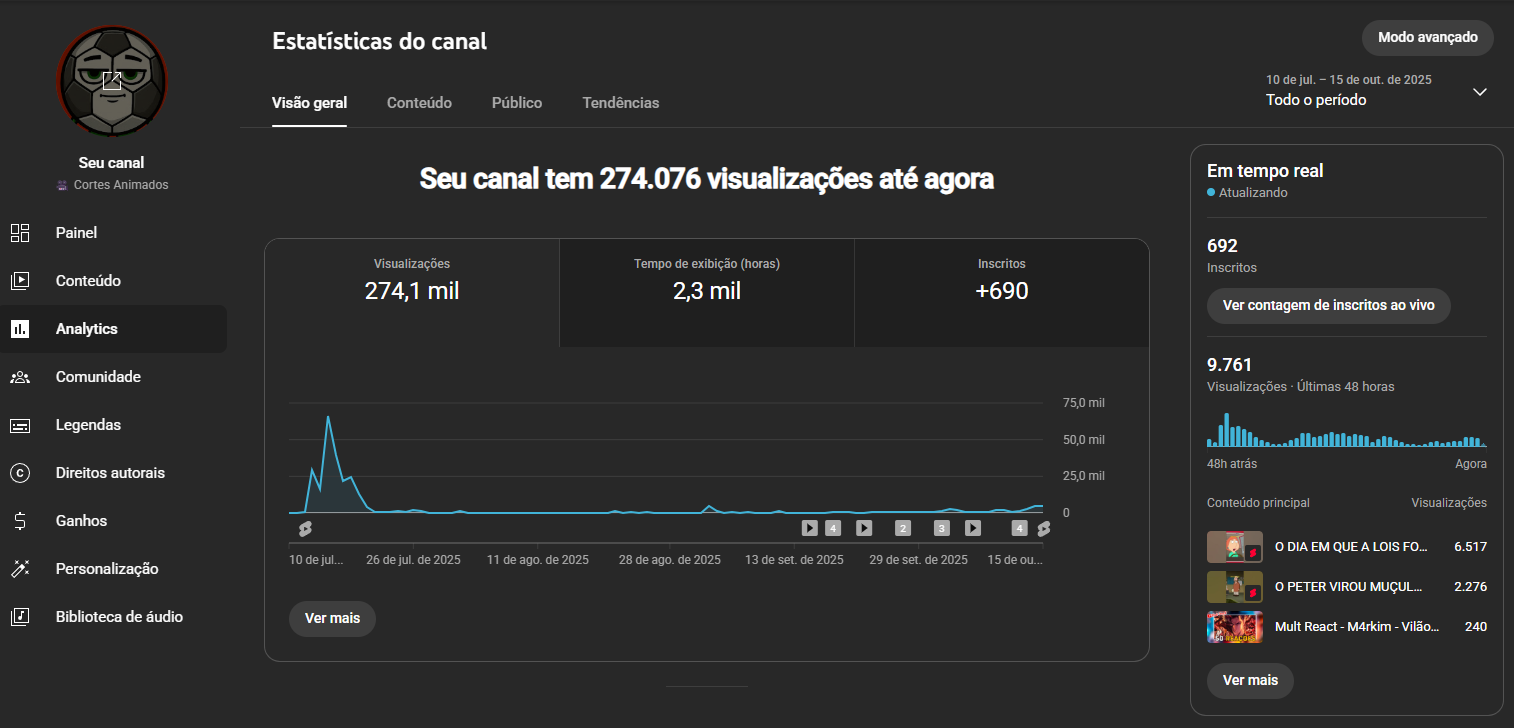Click the Modo avançado button

(x=1428, y=38)
